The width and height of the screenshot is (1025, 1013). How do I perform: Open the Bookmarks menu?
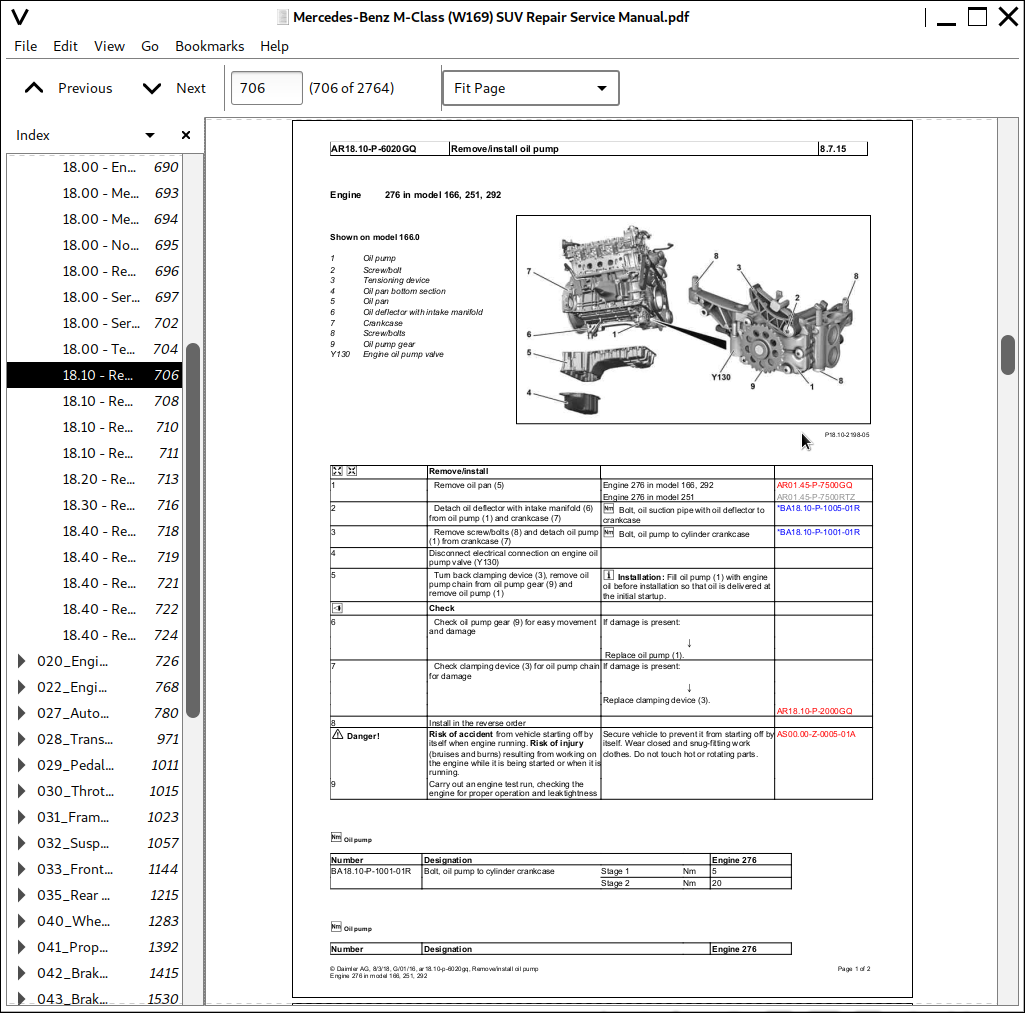click(x=209, y=46)
